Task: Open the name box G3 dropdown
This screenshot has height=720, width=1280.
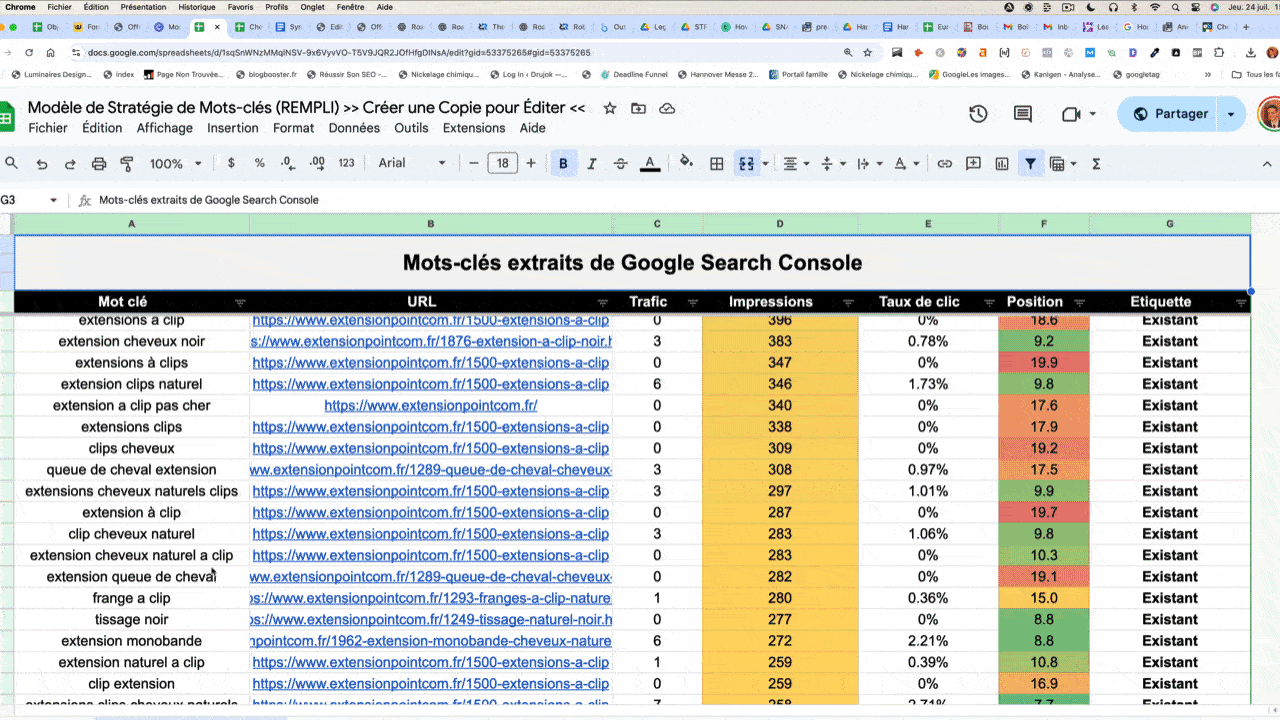Action: (53, 200)
